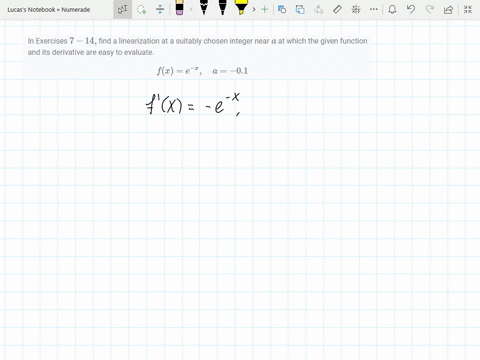Add a new pen with plus
480x360 pixels.
[x=265, y=9]
